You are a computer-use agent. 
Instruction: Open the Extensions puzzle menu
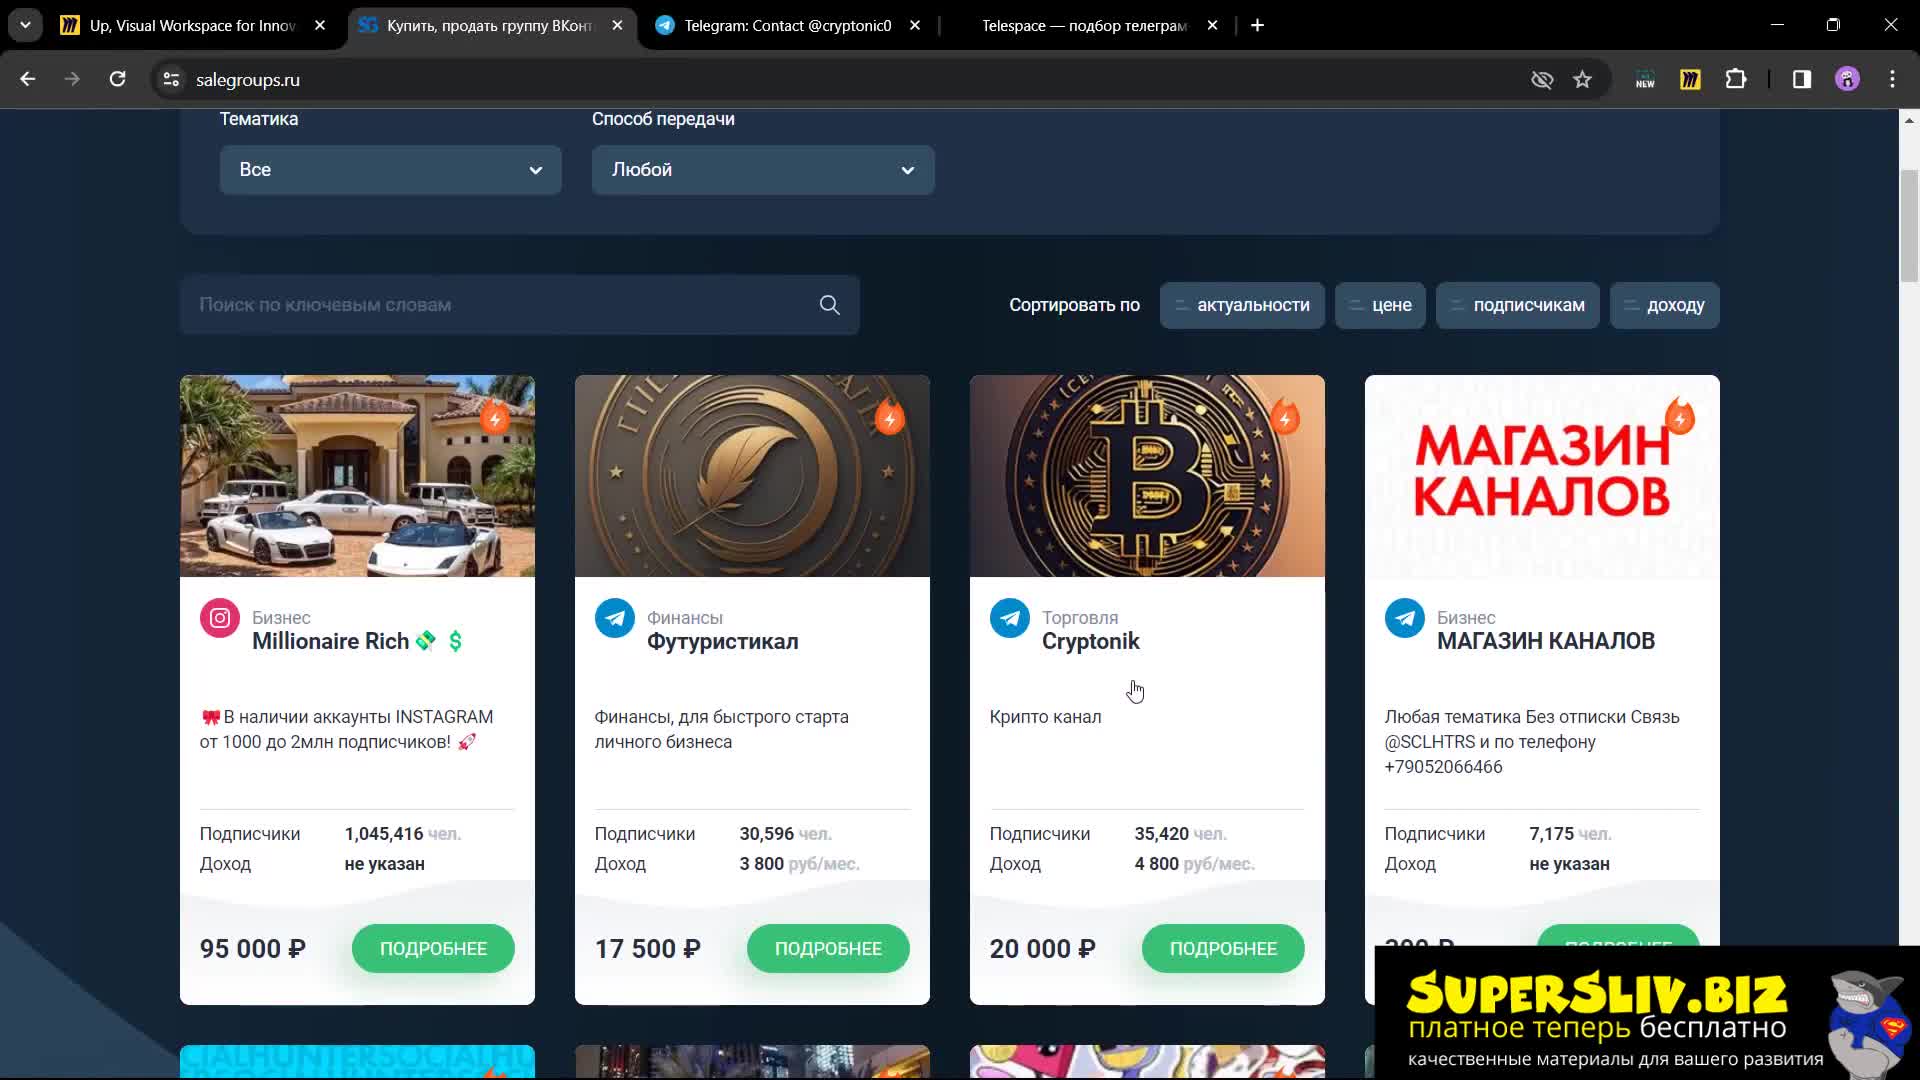click(x=1736, y=79)
